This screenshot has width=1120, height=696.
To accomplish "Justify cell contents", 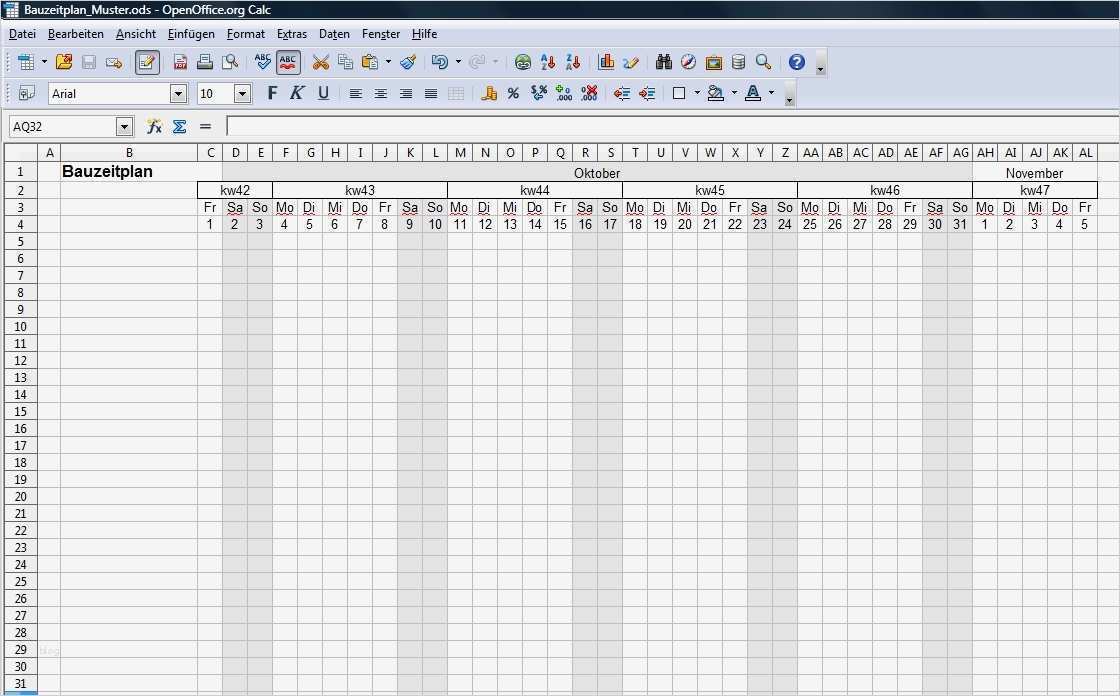I will pos(431,93).
